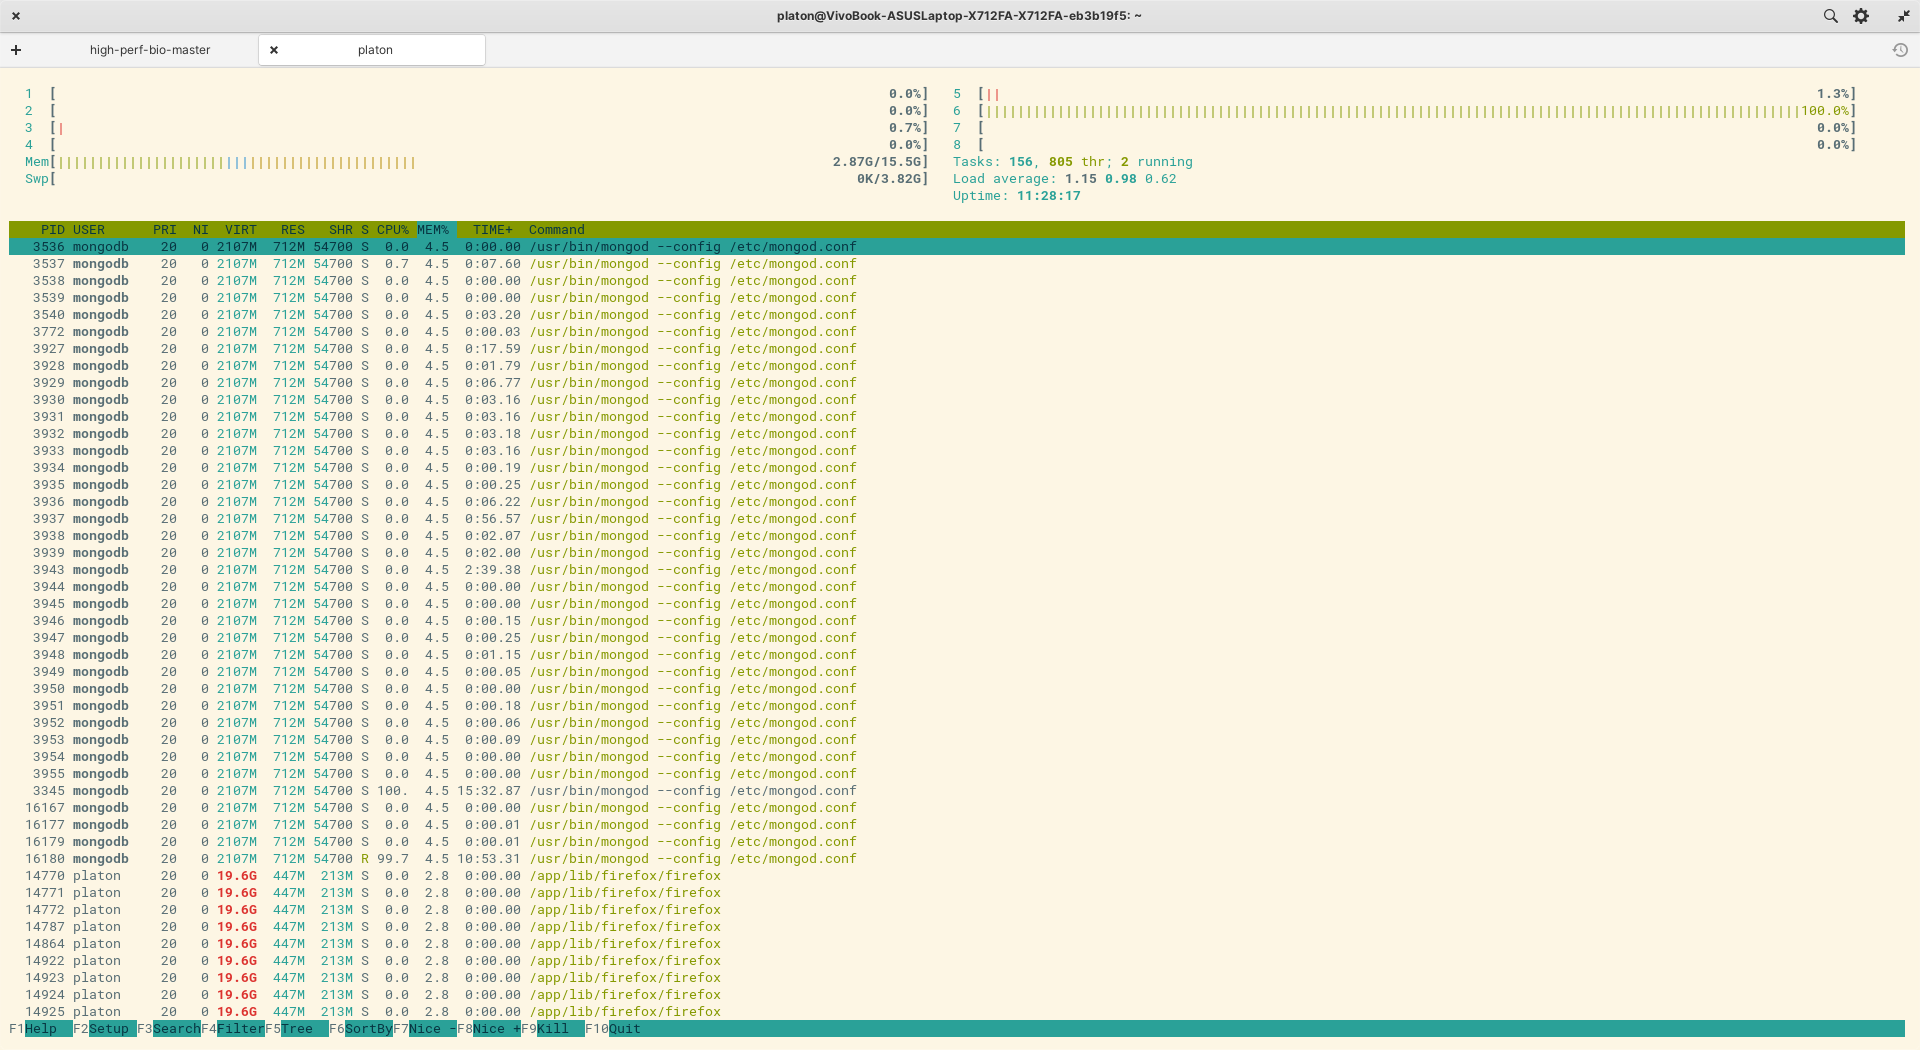Close the terminal window with x icon
1920x1050 pixels.
click(16, 16)
